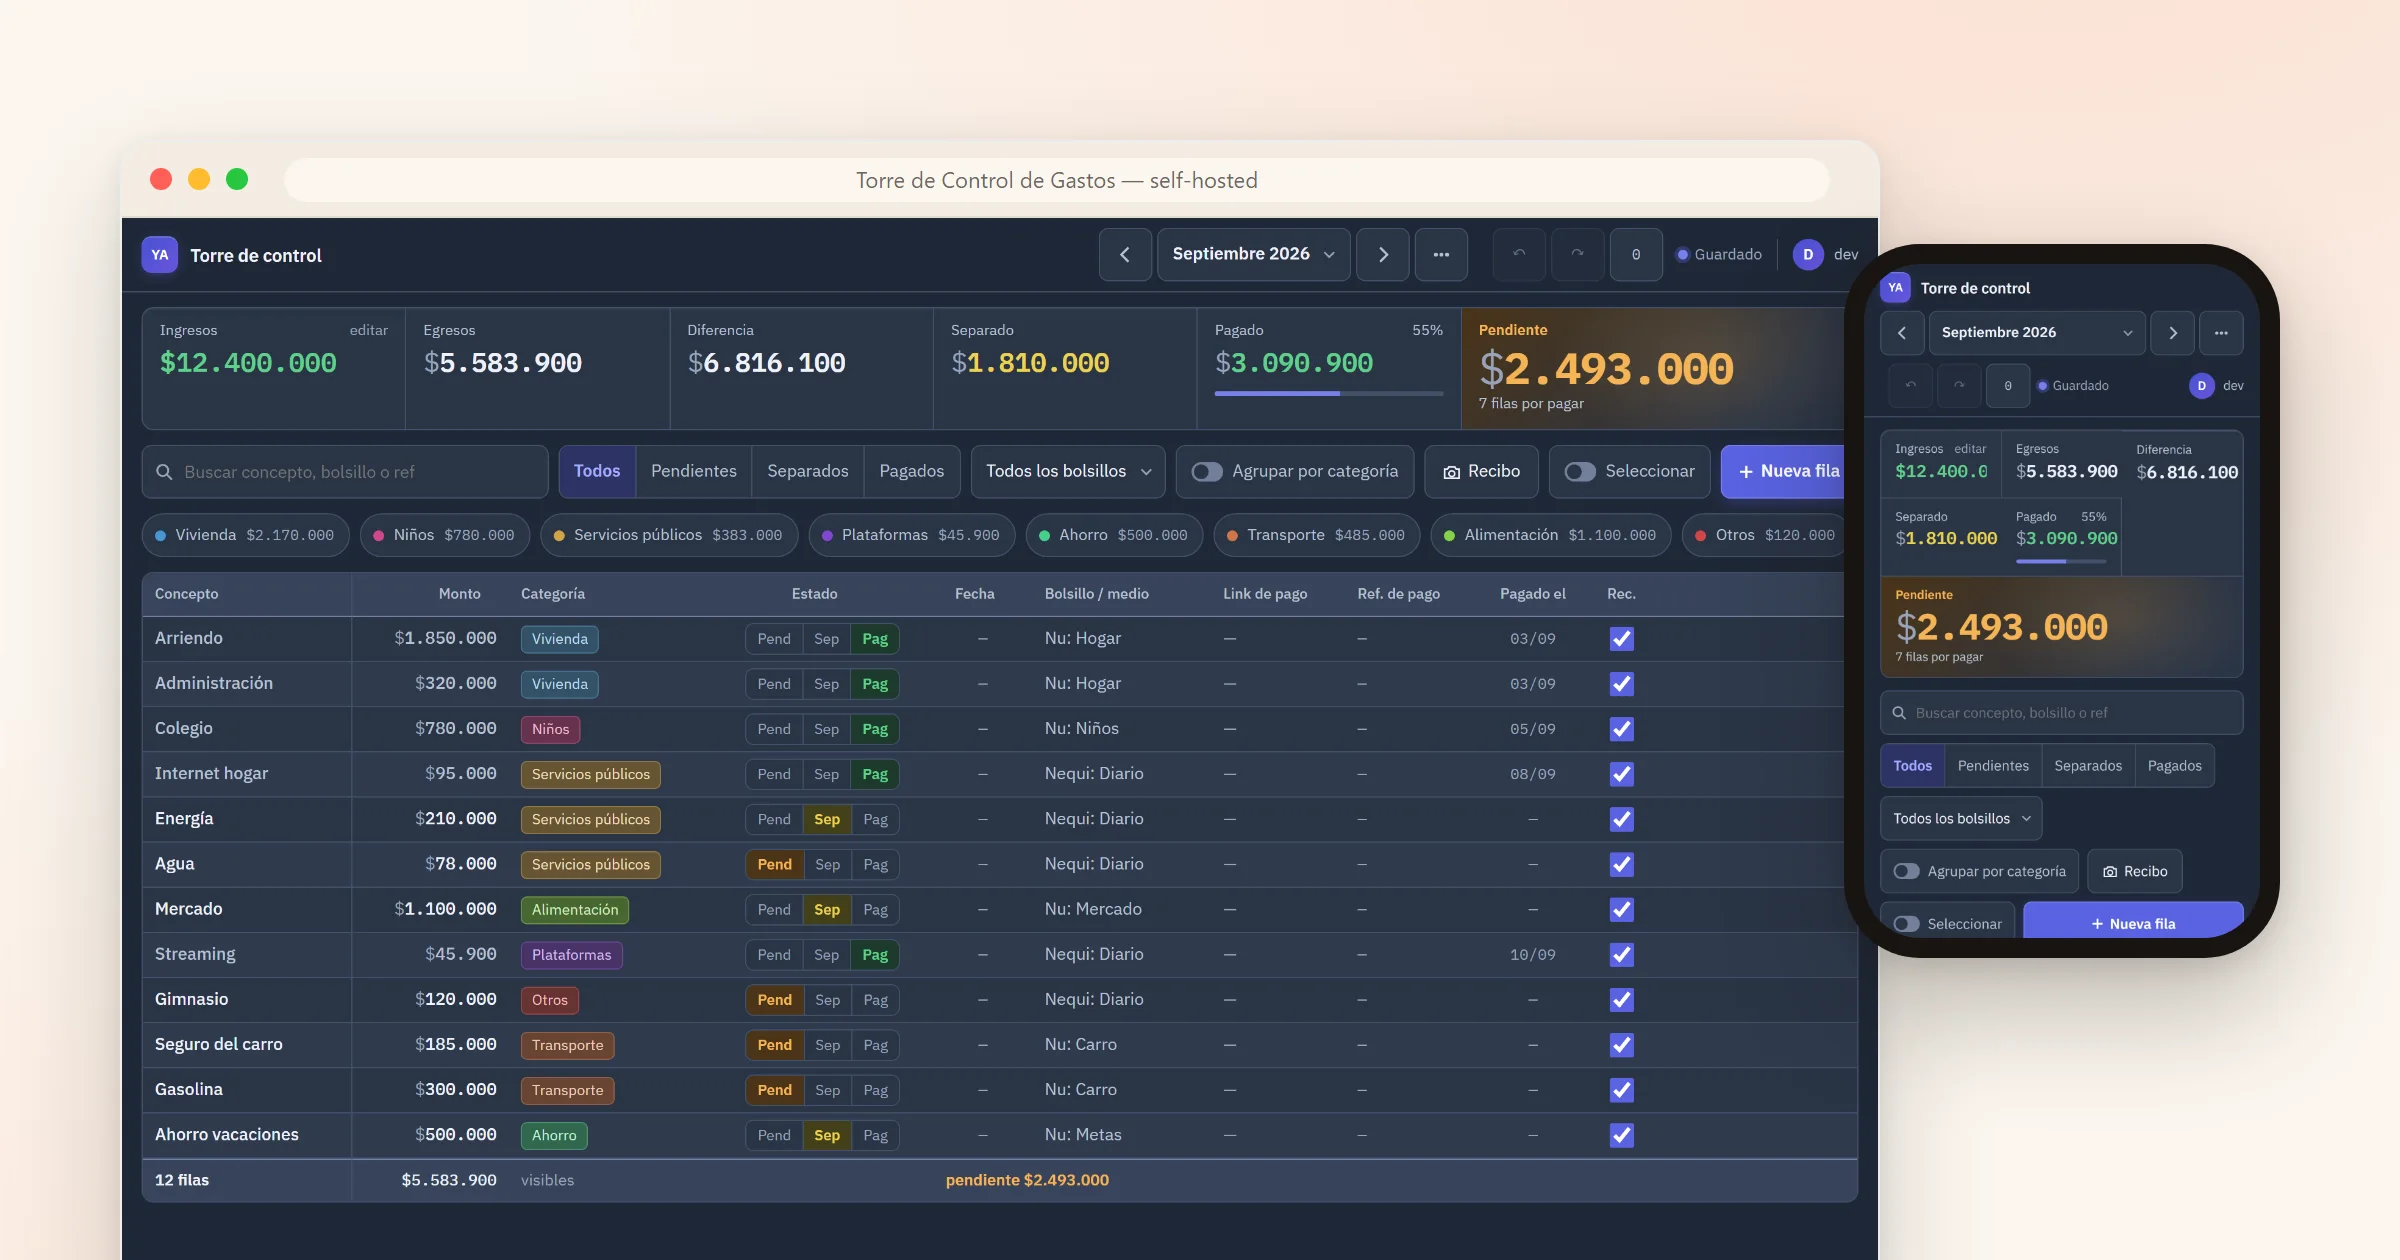Screen dimensions: 2400x1260
Task: Click the next month arrow on phone view
Action: pyautogui.click(x=2172, y=333)
